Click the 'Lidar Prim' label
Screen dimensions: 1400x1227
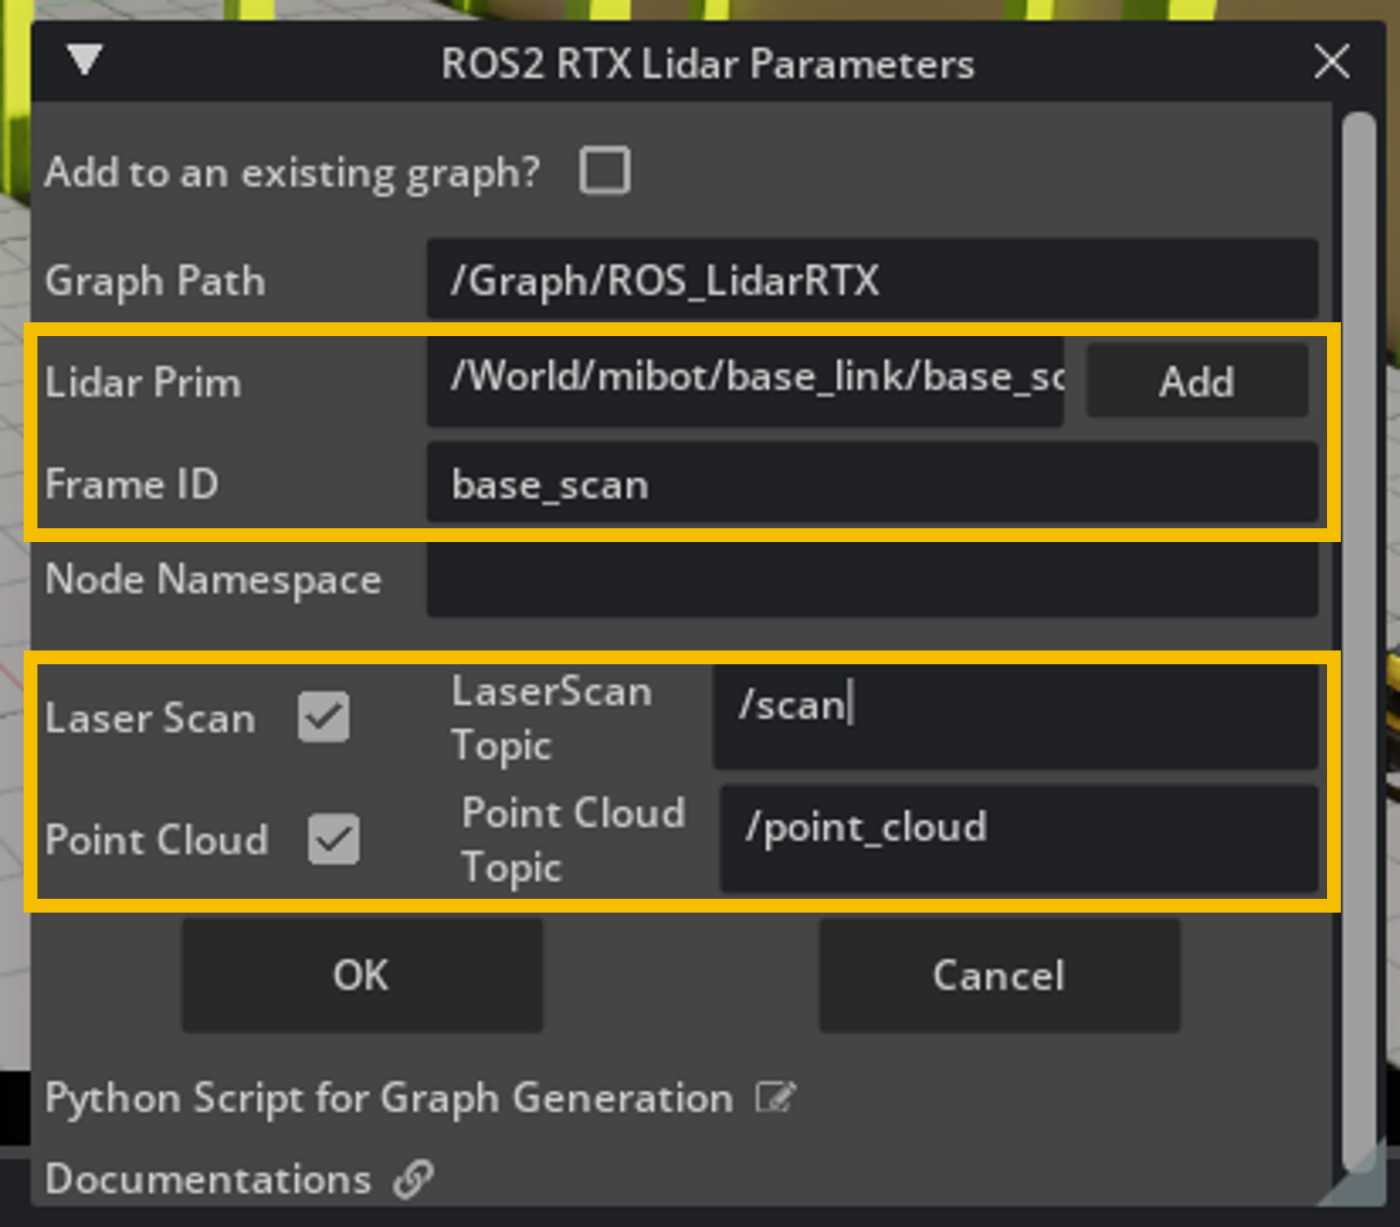click(143, 382)
